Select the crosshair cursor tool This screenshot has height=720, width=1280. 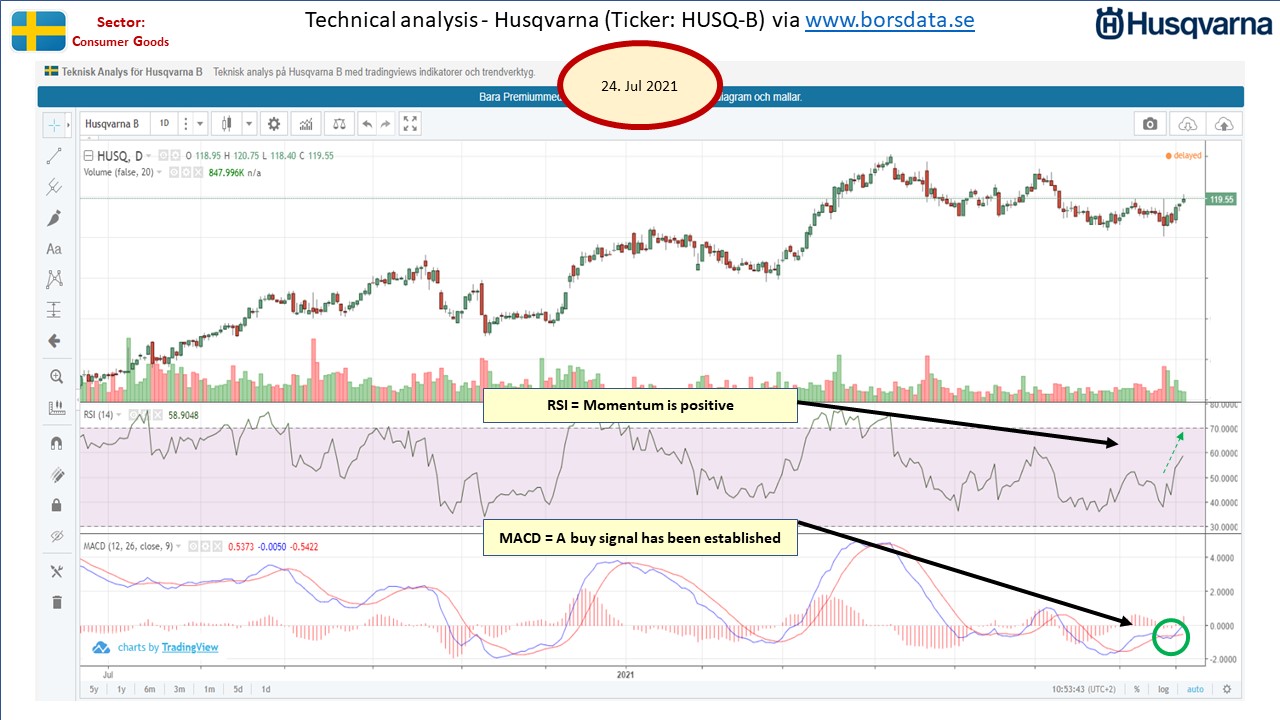[x=54, y=125]
